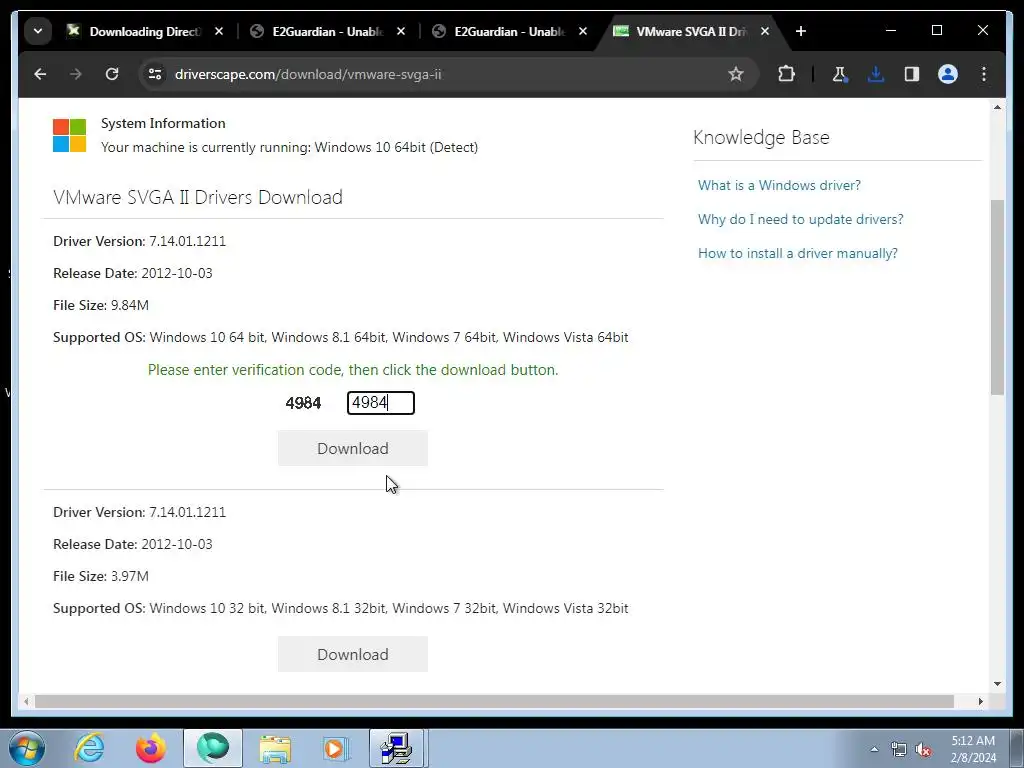Close the VMware SVGA II tab

tap(765, 31)
